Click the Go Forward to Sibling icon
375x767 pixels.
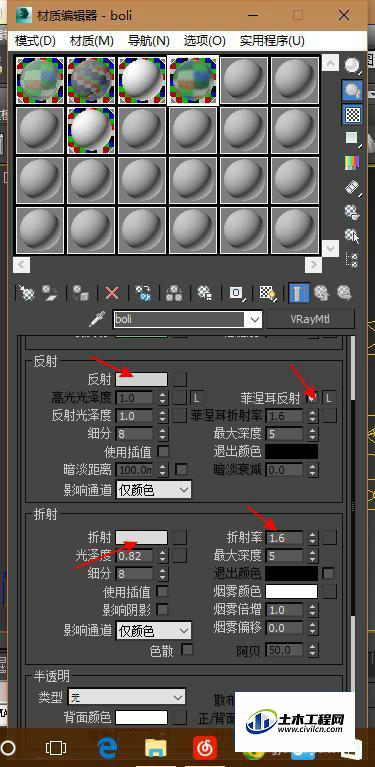click(345, 293)
